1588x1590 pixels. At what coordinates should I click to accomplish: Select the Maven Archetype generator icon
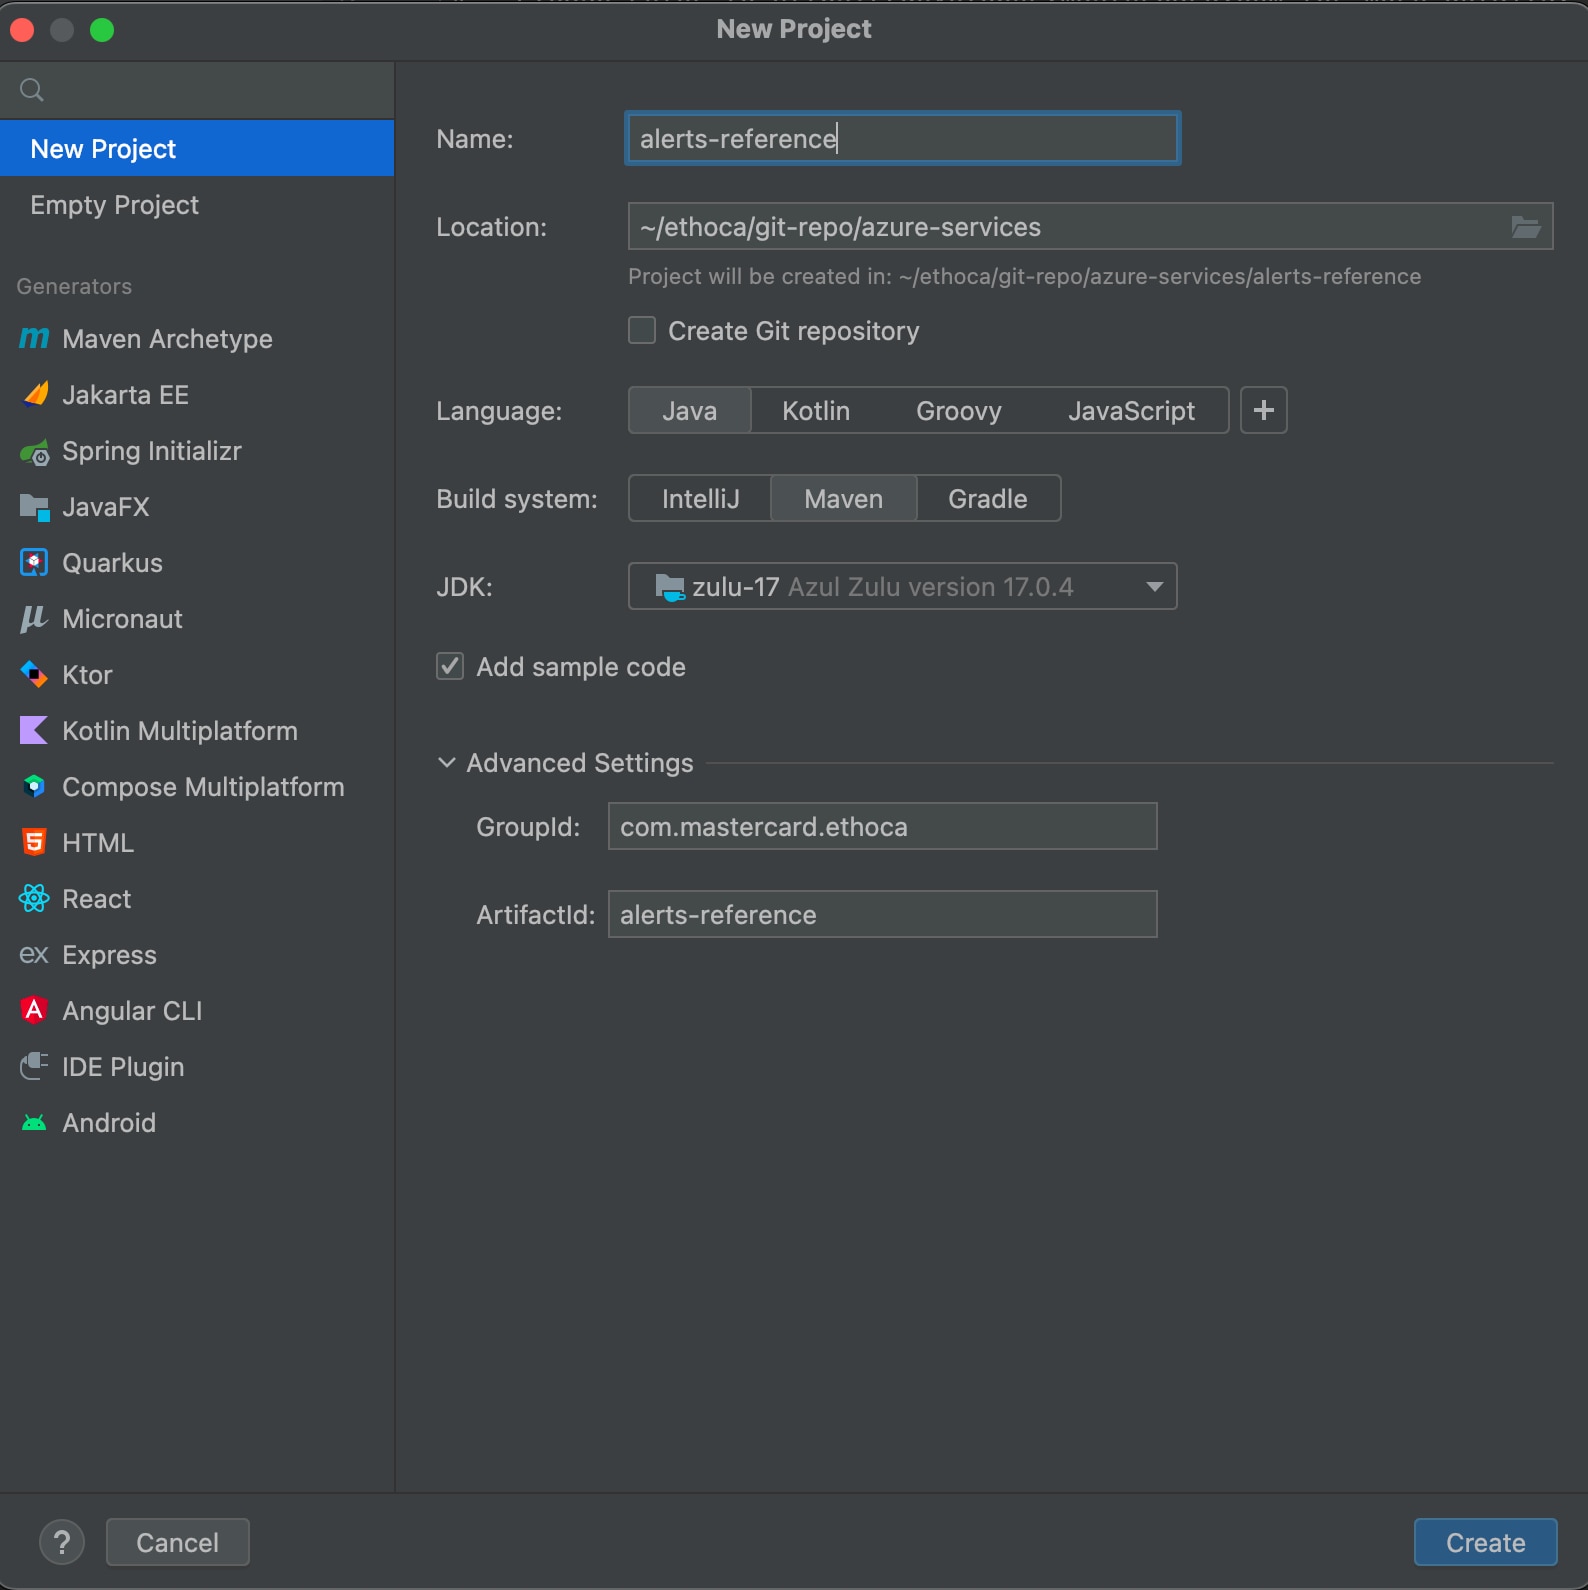[34, 339]
